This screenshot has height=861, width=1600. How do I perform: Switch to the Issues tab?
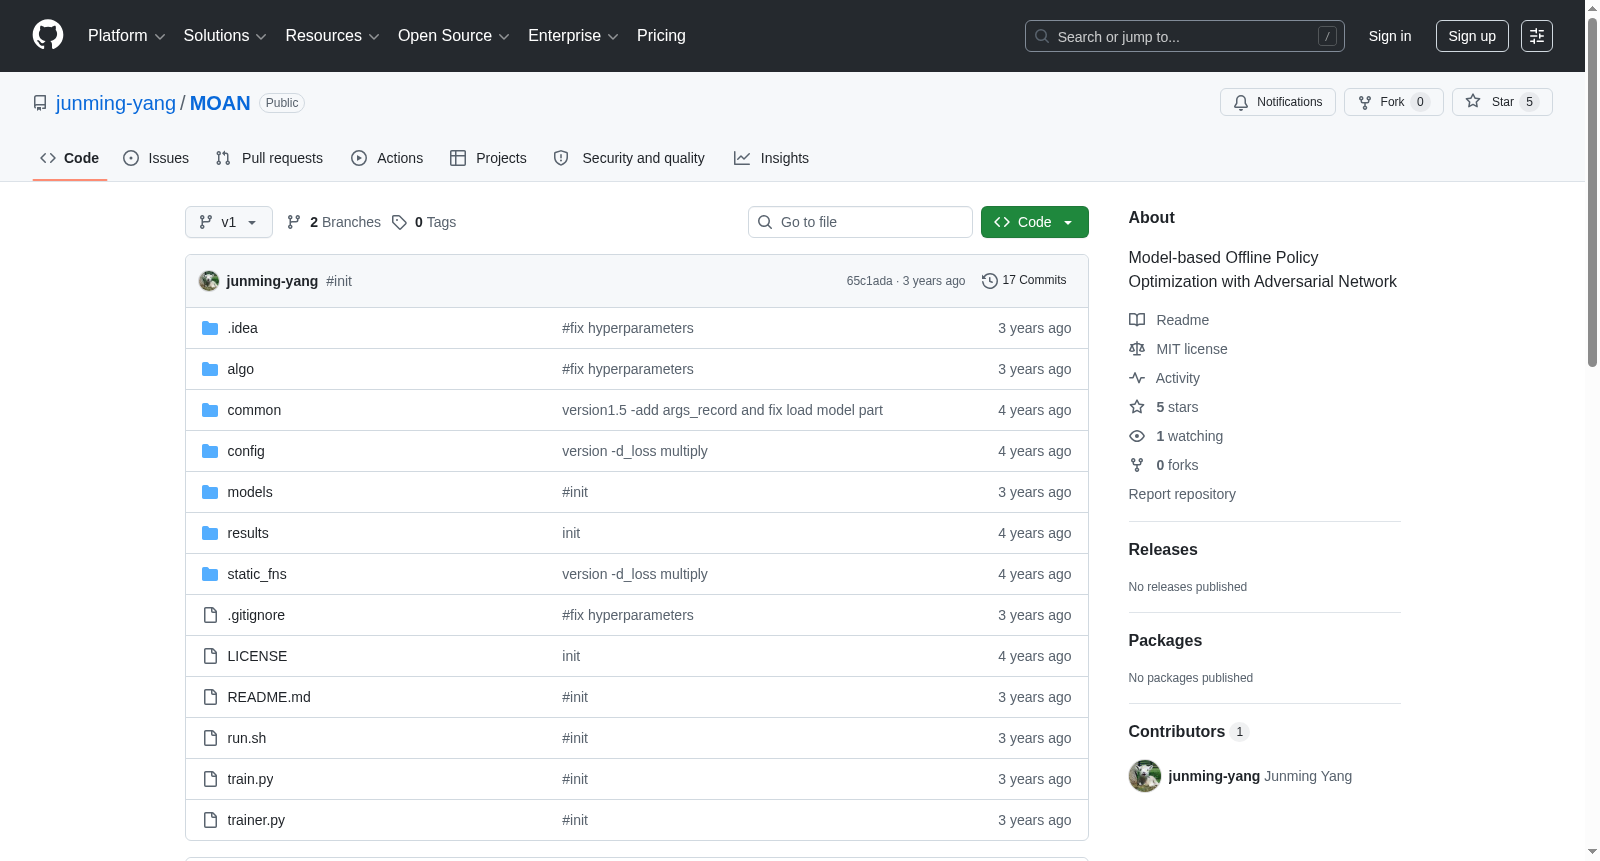click(x=156, y=158)
